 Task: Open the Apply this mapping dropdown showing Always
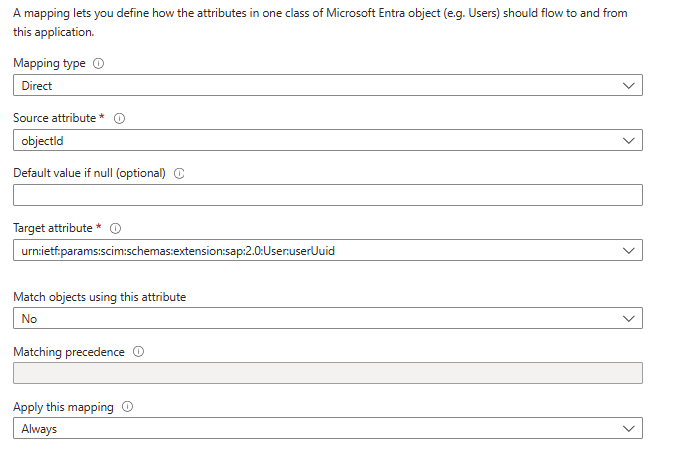click(327, 429)
